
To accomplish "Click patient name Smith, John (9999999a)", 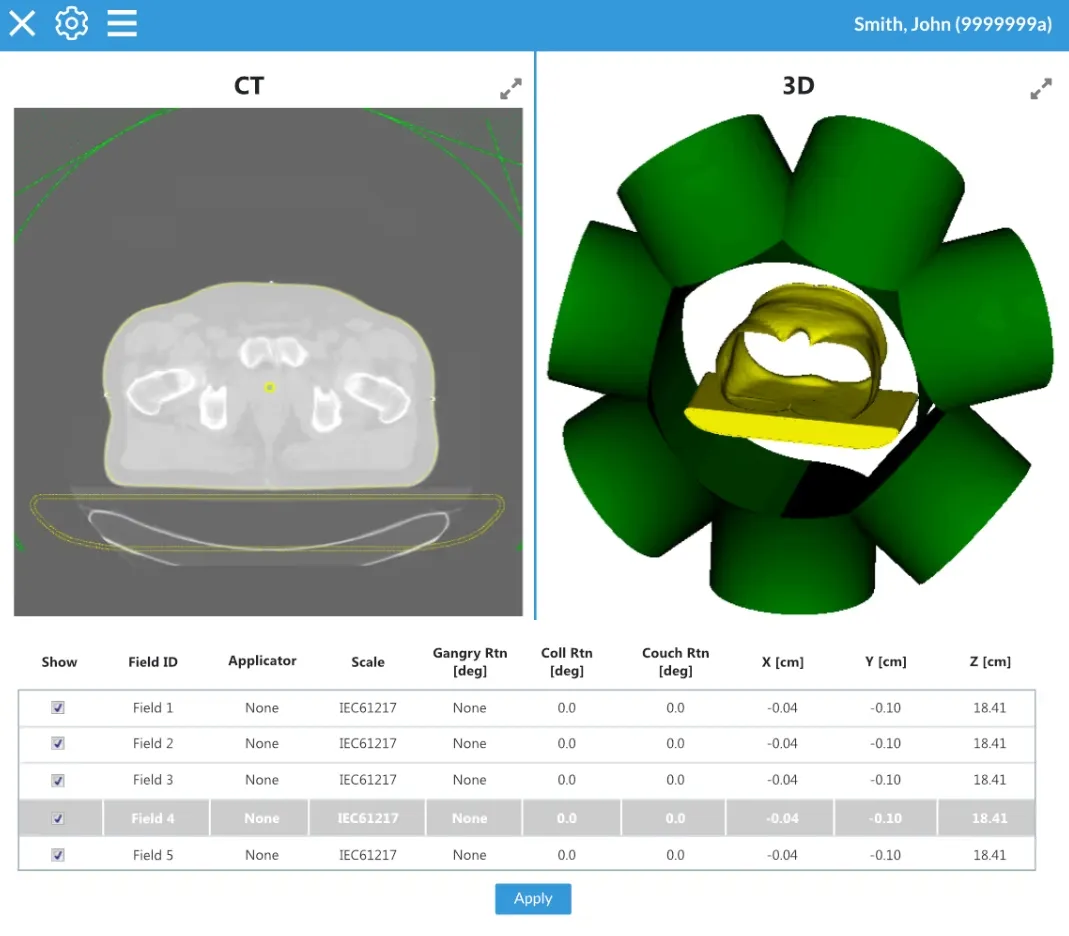I will [952, 25].
